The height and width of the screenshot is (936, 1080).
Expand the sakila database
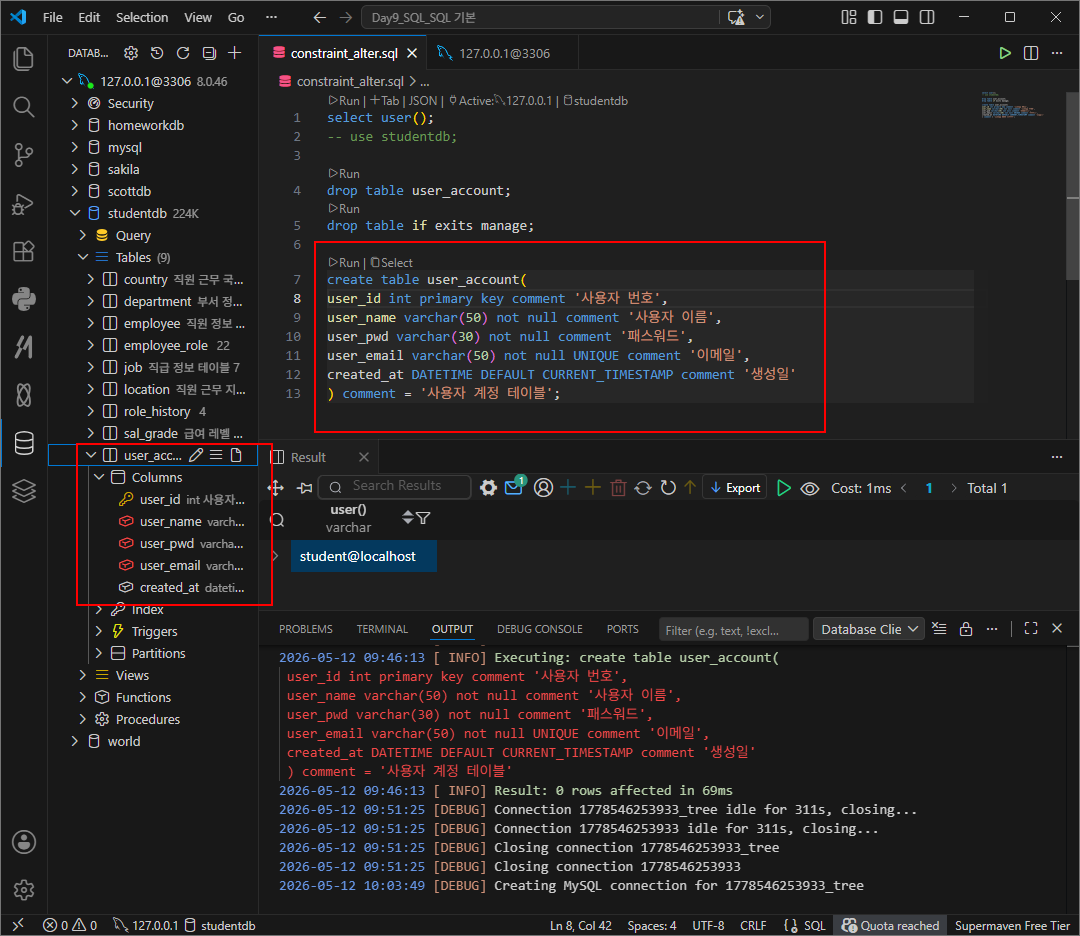[x=75, y=169]
